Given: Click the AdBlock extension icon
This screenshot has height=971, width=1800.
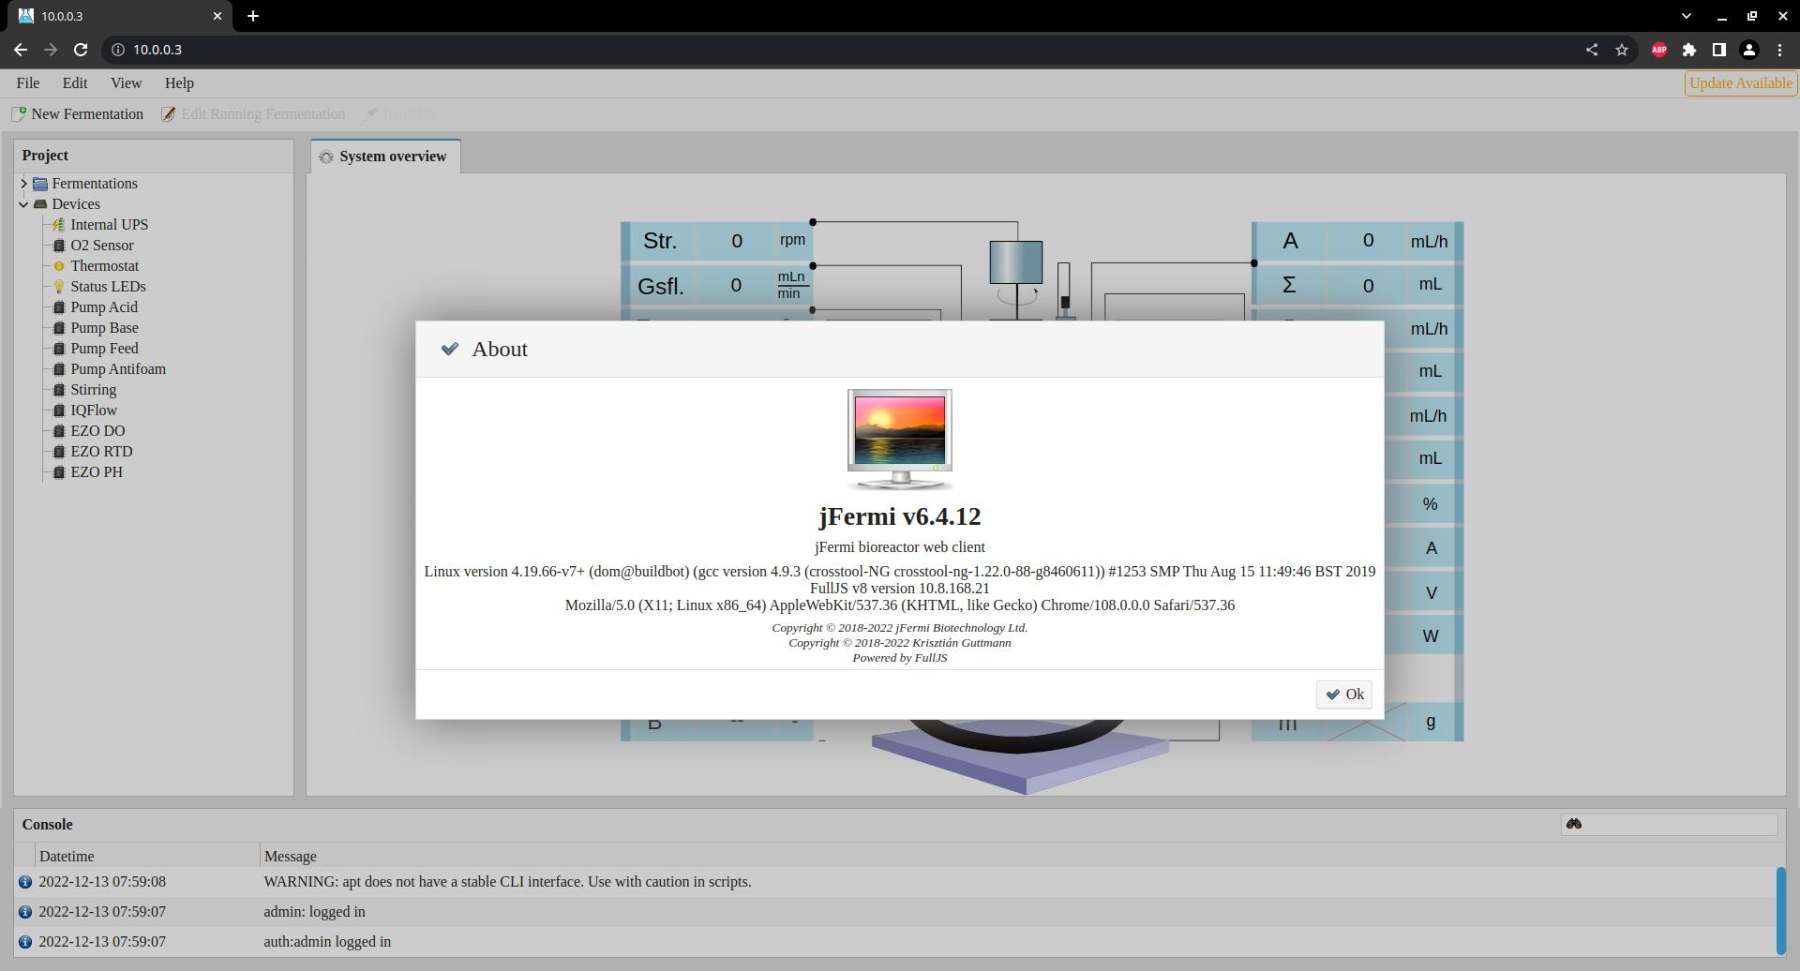Looking at the screenshot, I should click(1659, 50).
